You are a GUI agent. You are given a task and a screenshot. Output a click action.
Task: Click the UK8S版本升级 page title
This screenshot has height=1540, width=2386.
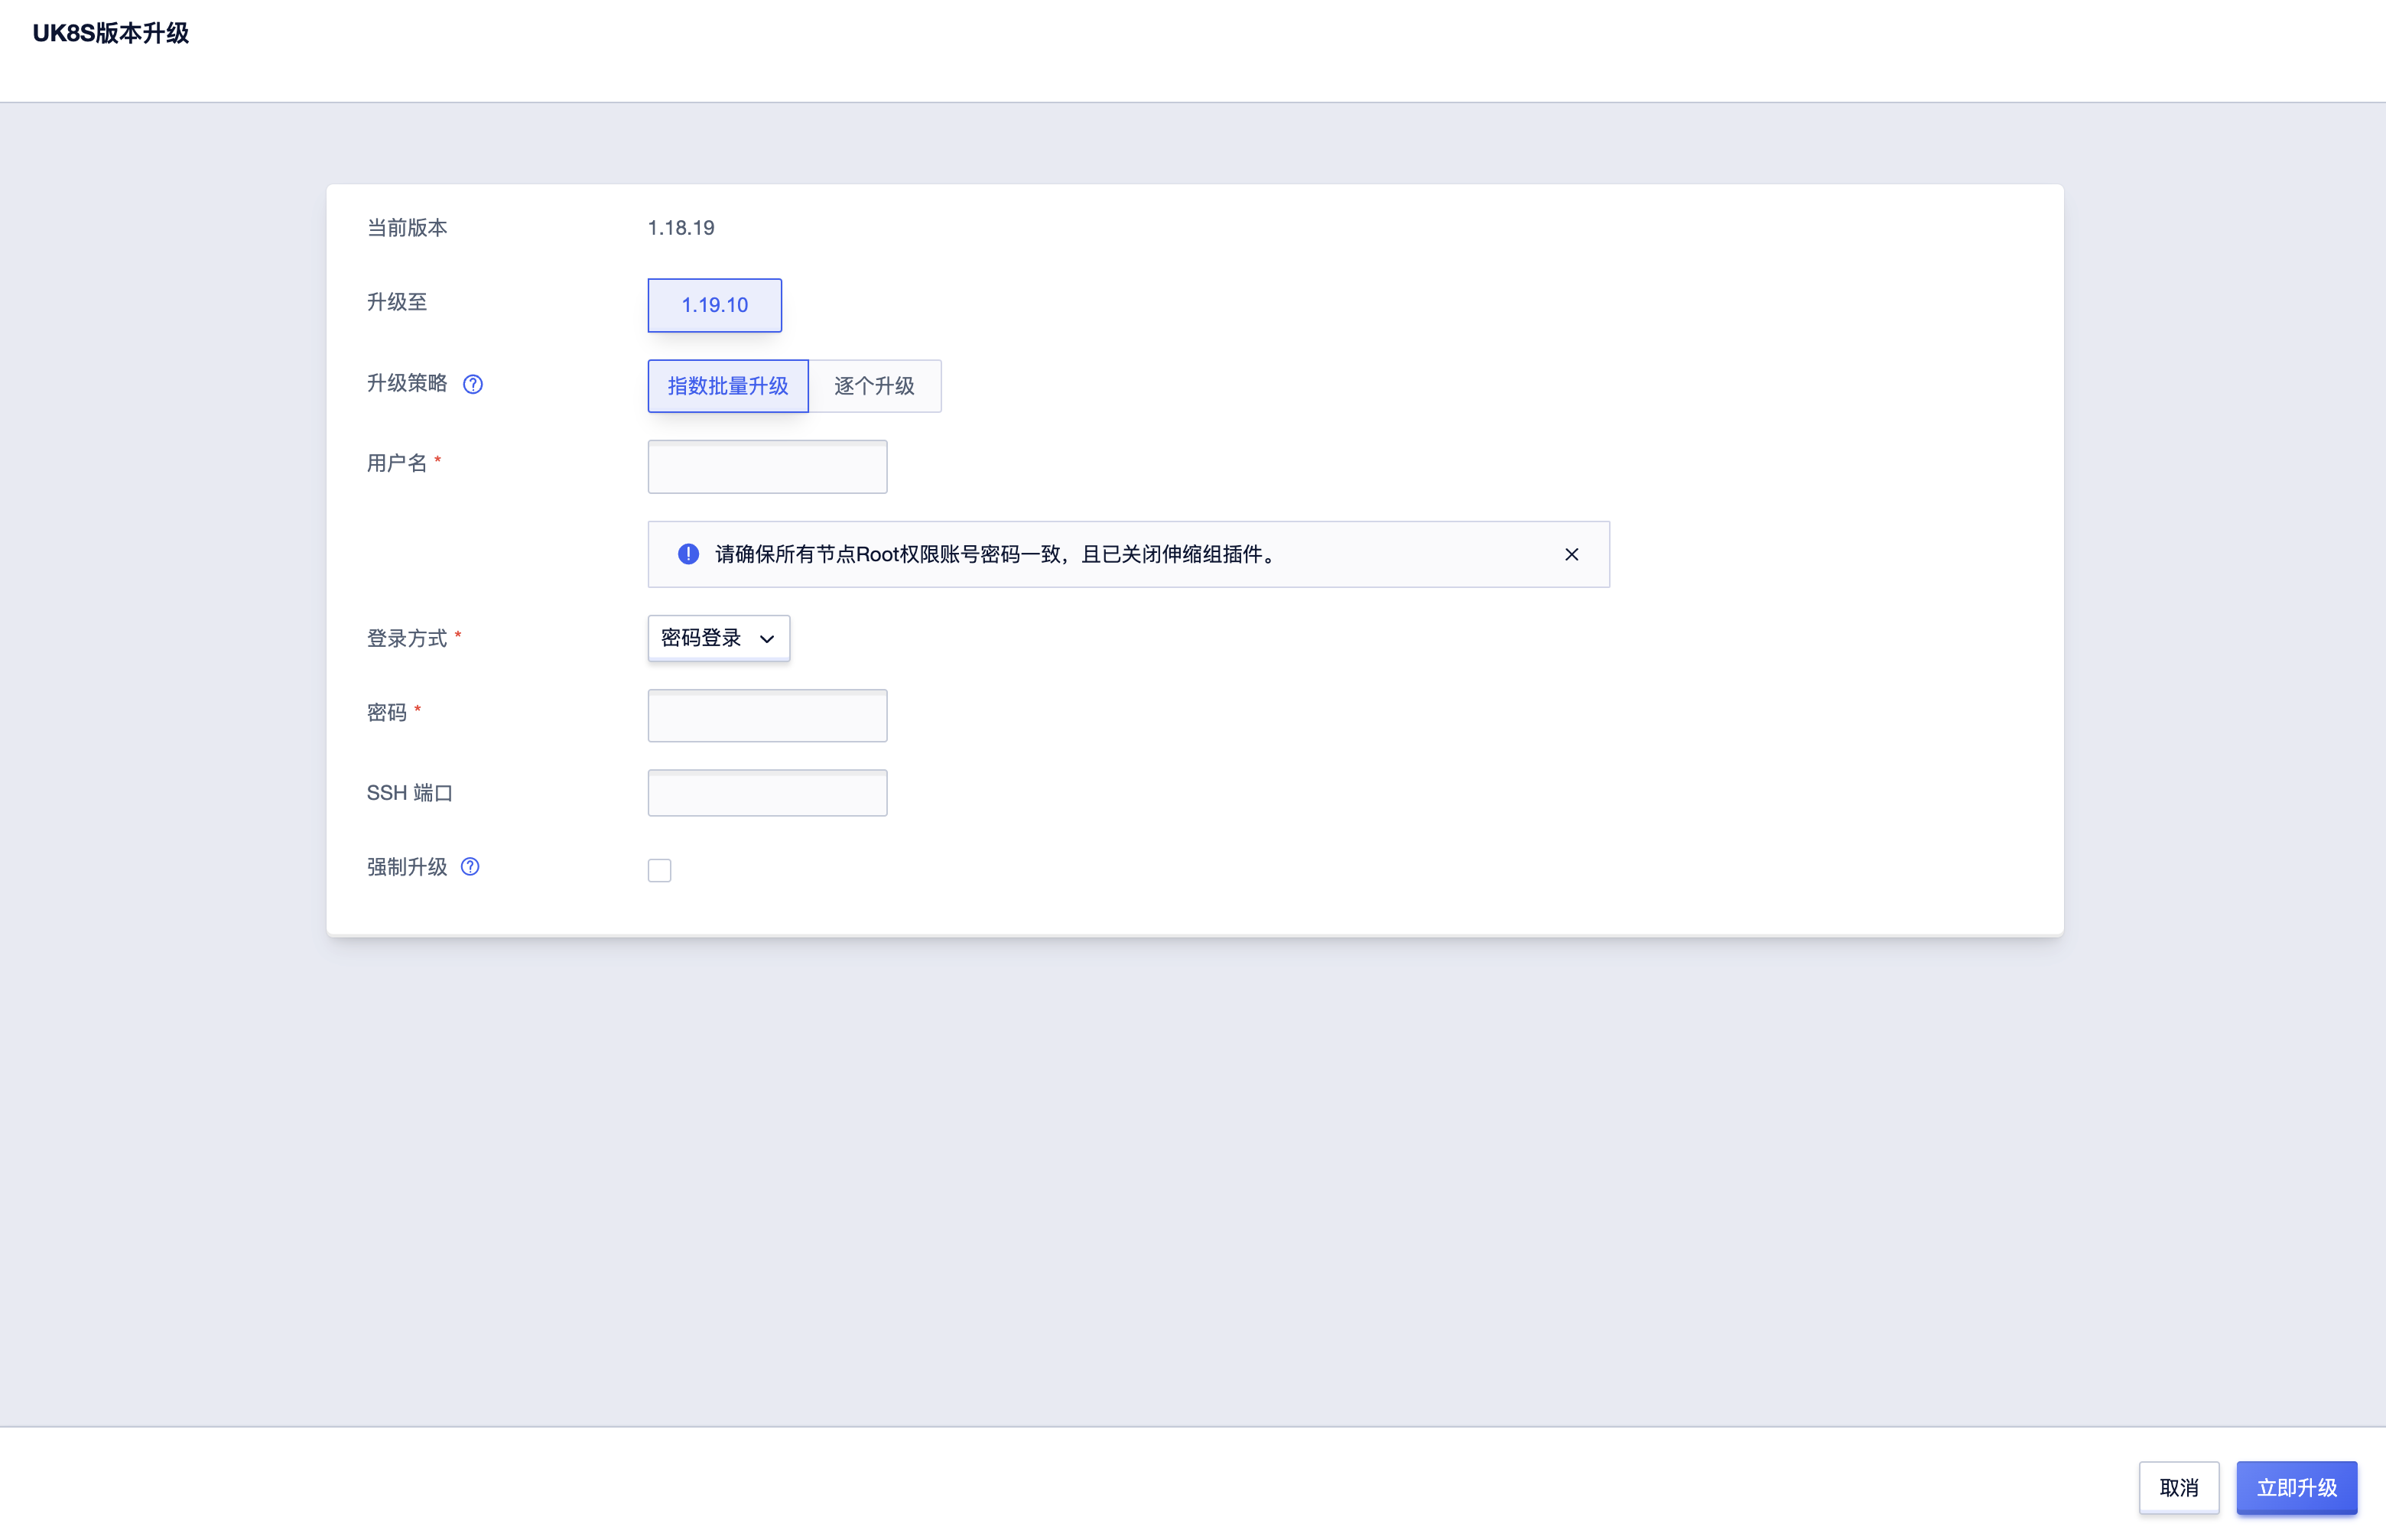coord(111,33)
